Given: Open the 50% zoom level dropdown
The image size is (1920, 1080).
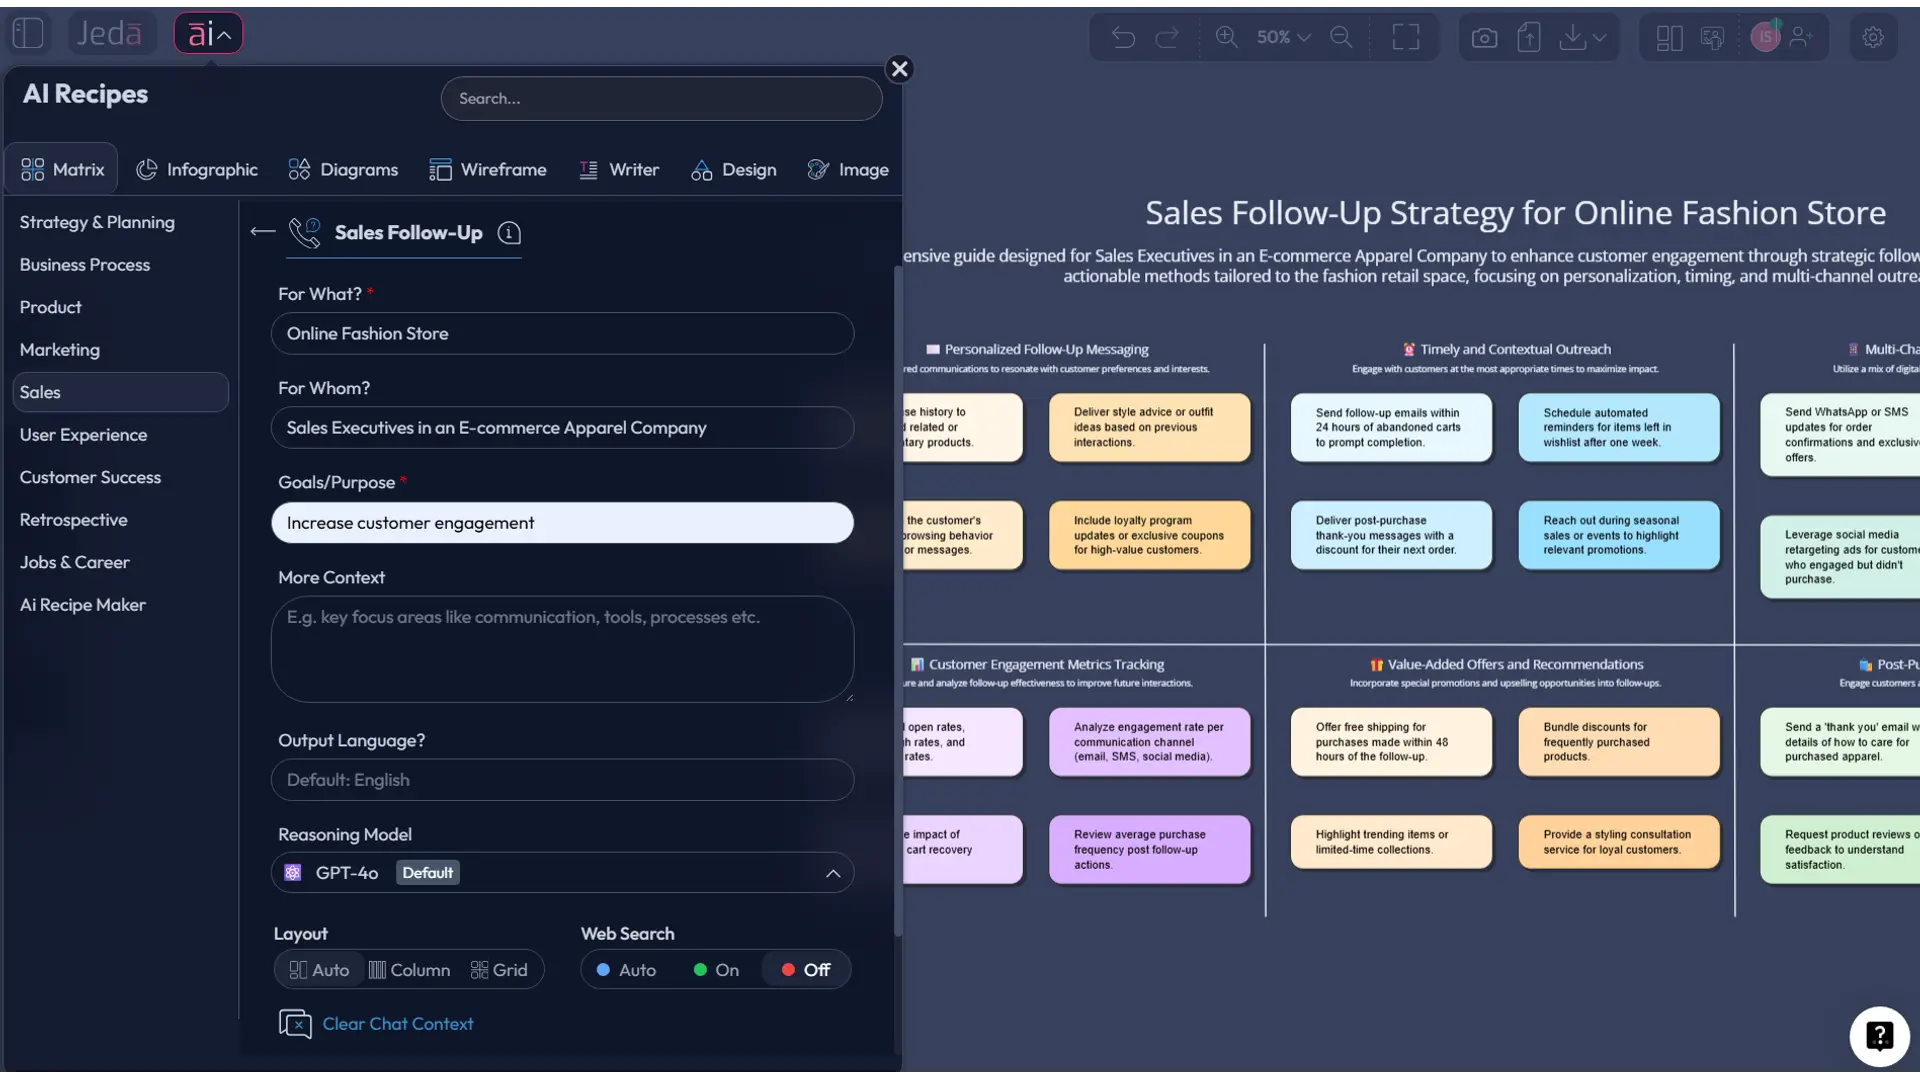Looking at the screenshot, I should tap(1283, 37).
